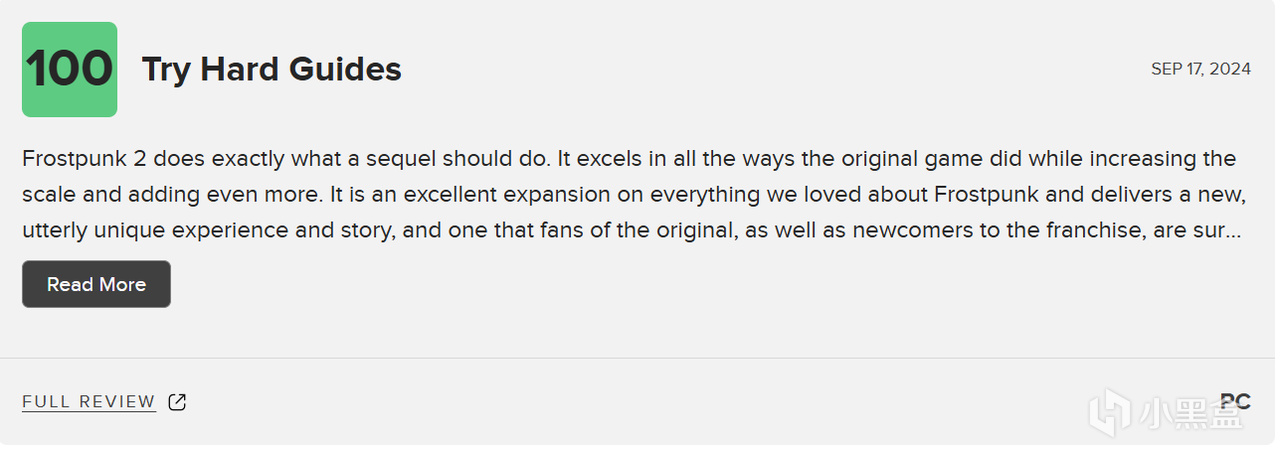Select the Try Hard Guides publication name
Viewport: 1280px width, 450px height.
click(271, 69)
